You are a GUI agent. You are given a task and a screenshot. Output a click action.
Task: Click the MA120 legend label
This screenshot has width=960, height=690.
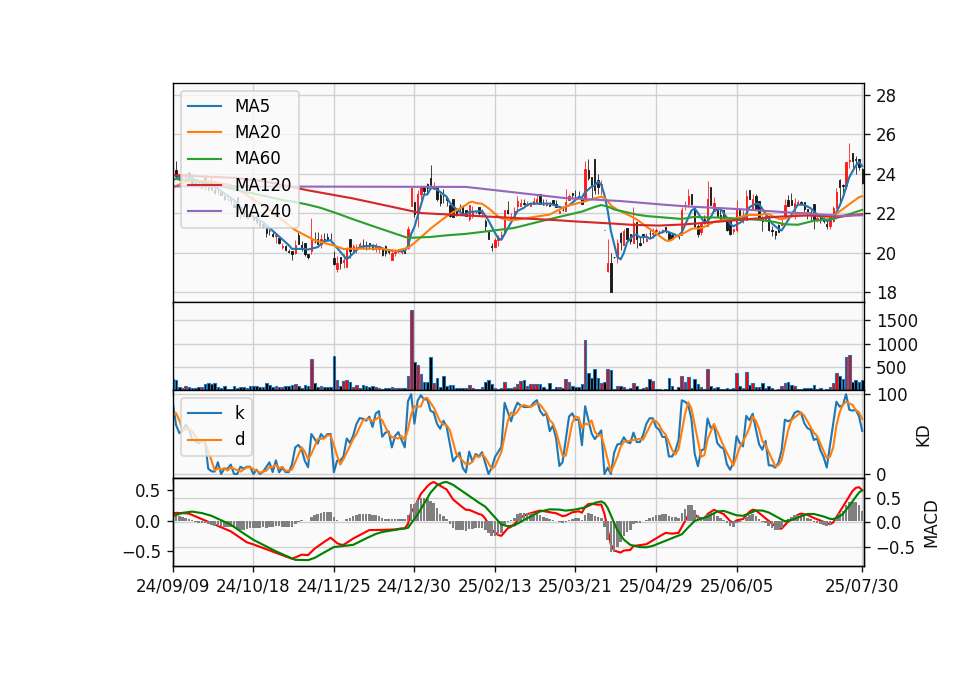pyautogui.click(x=263, y=184)
